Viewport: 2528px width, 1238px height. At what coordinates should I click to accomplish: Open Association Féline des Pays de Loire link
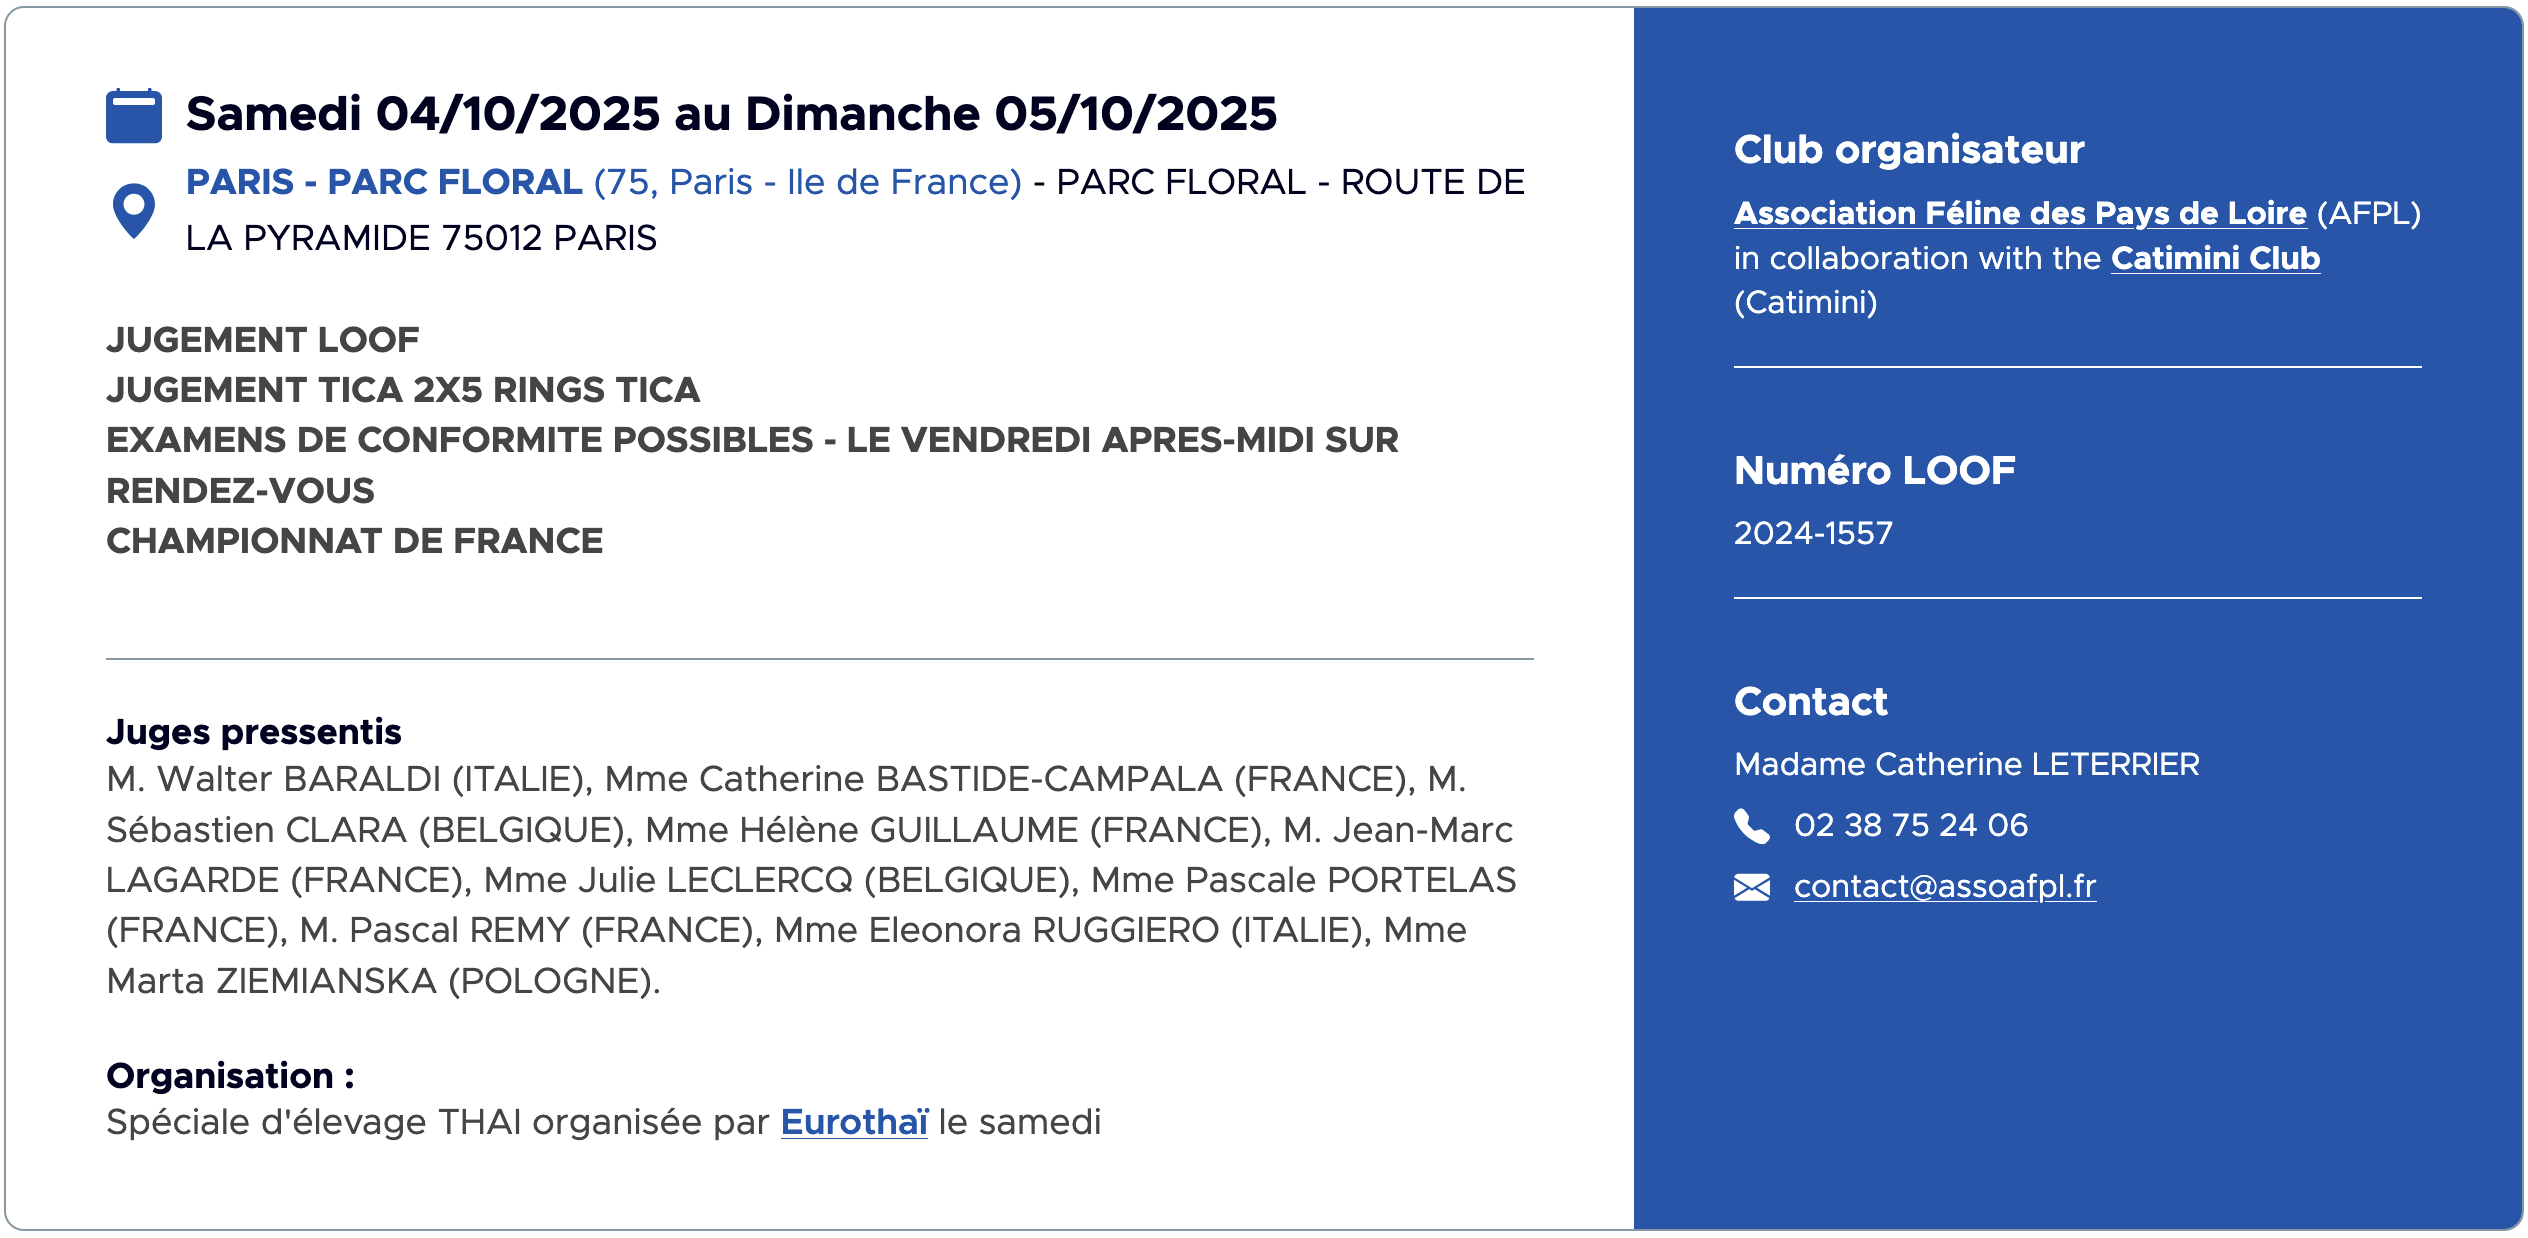pyautogui.click(x=2020, y=213)
